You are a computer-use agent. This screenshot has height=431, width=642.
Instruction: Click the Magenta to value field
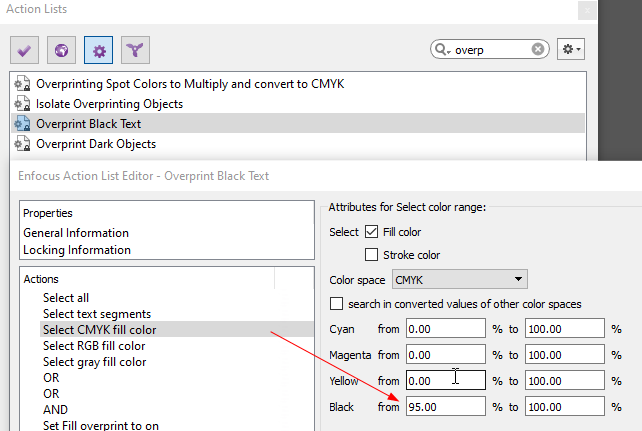(x=565, y=354)
